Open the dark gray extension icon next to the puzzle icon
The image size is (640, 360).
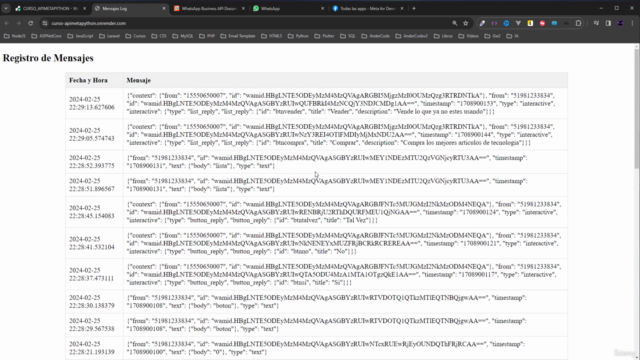pos(567,23)
